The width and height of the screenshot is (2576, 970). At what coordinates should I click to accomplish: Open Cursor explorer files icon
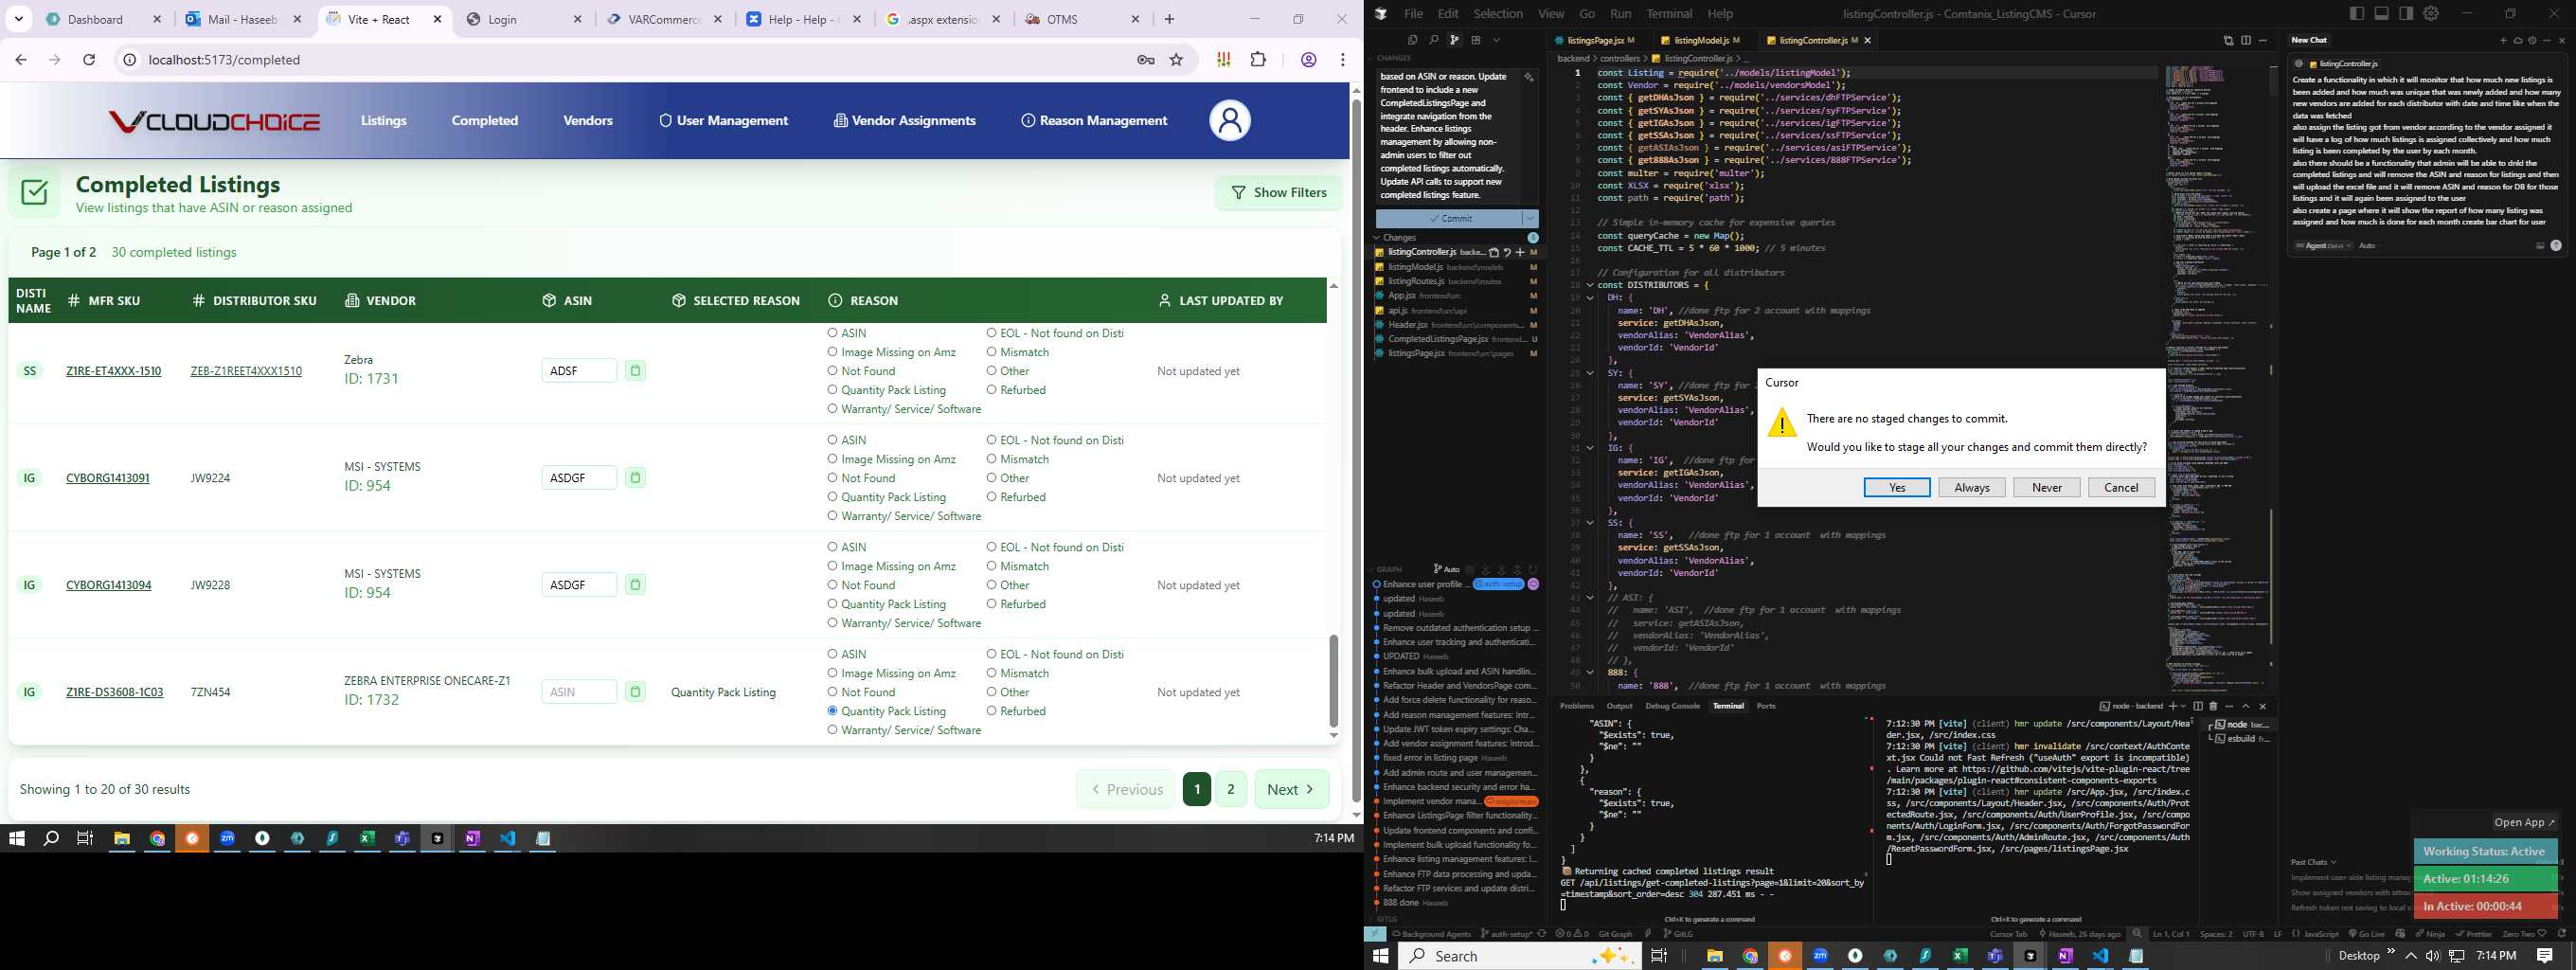tap(1413, 40)
